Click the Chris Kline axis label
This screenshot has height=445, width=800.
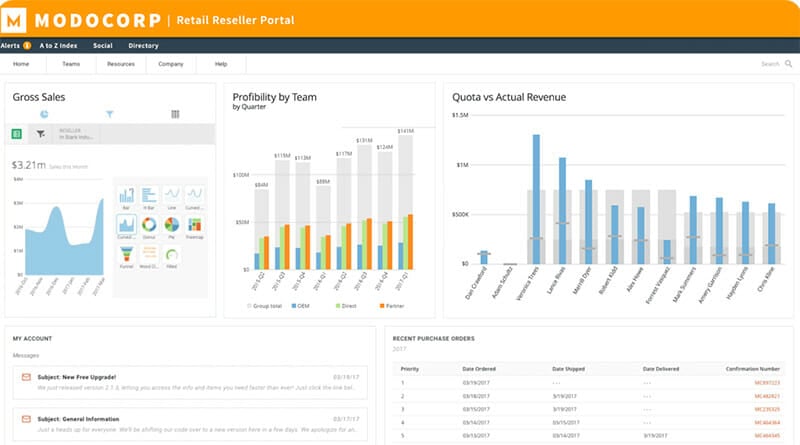(766, 280)
